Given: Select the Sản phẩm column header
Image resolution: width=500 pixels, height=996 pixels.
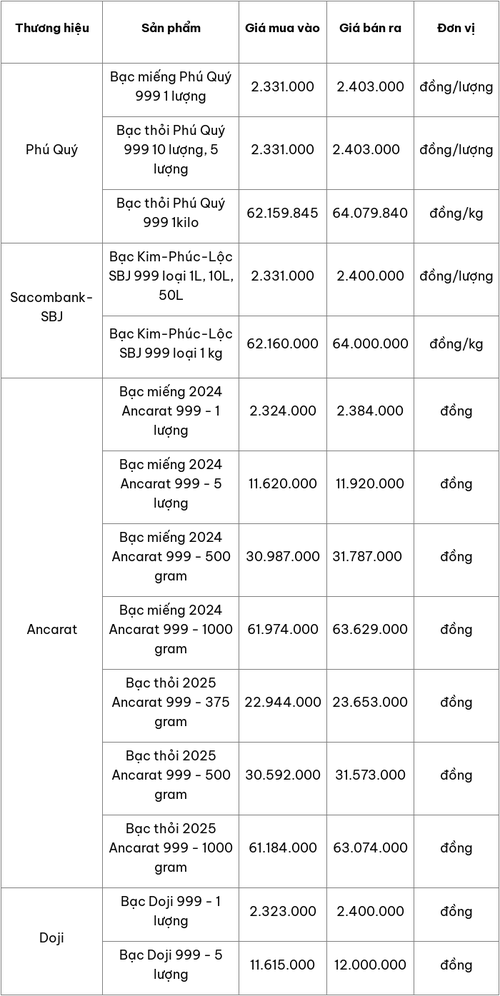Looking at the screenshot, I should pyautogui.click(x=171, y=29).
